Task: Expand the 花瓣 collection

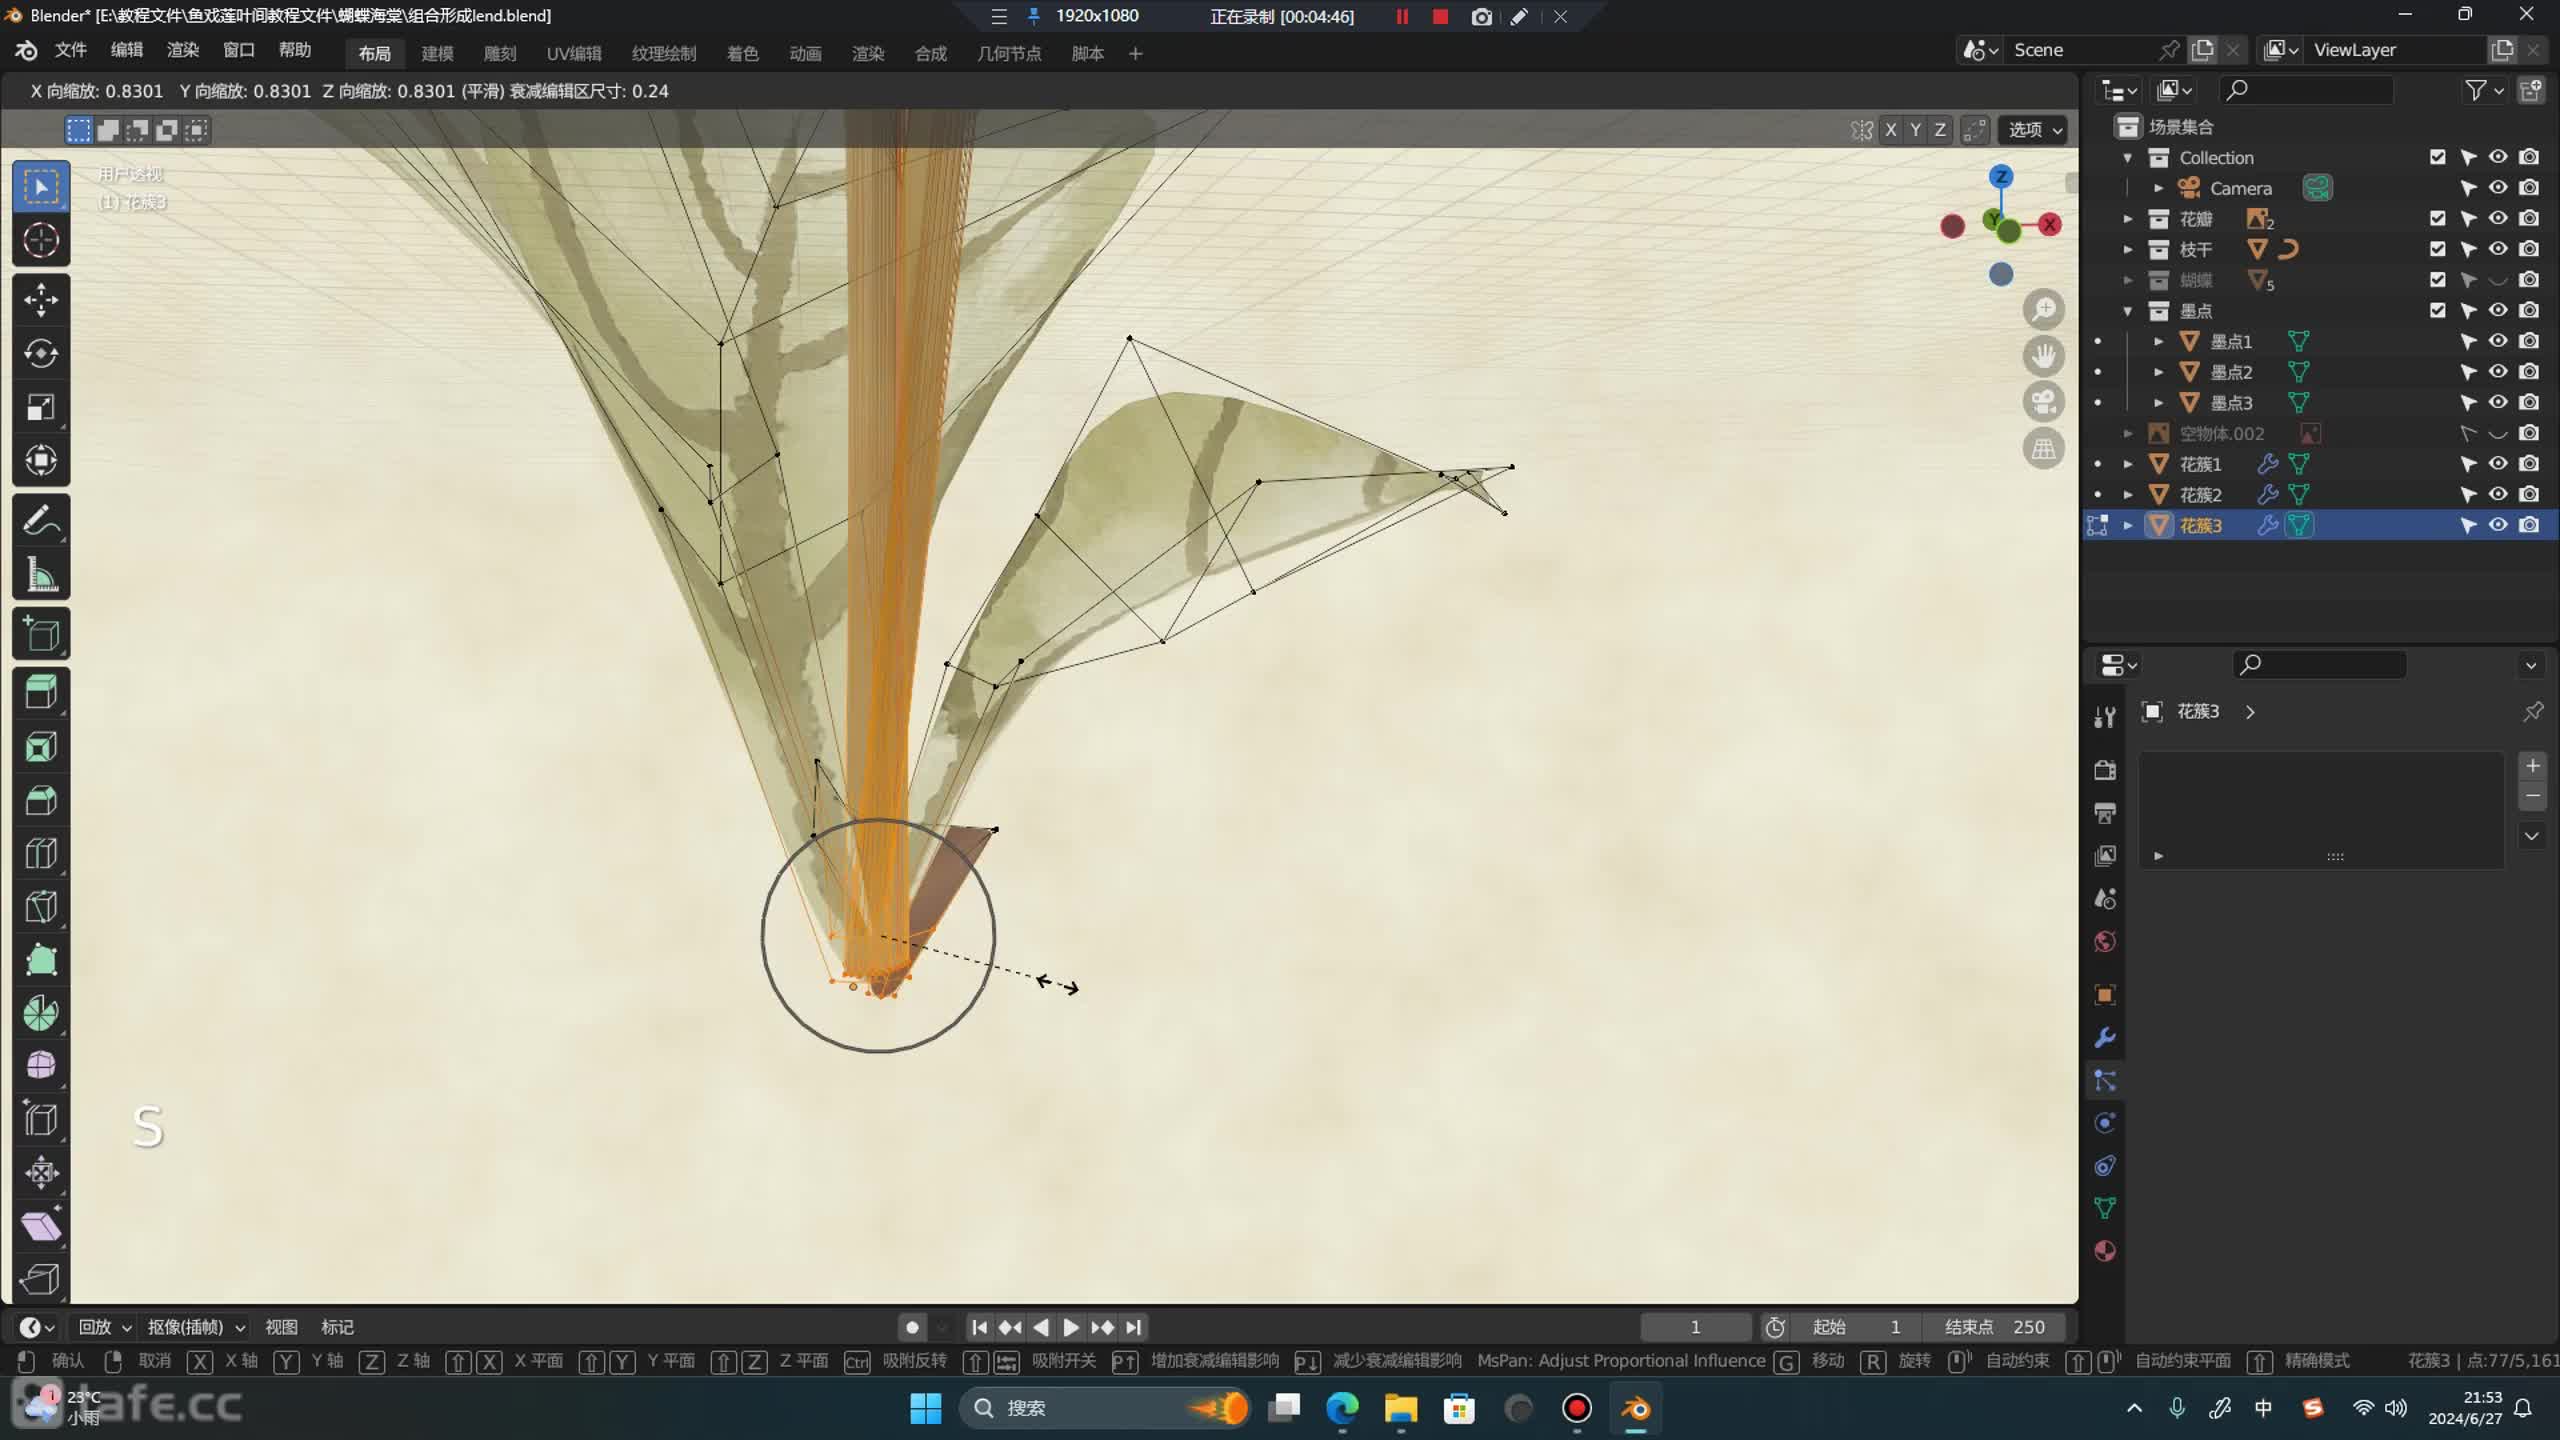Action: 2128,218
